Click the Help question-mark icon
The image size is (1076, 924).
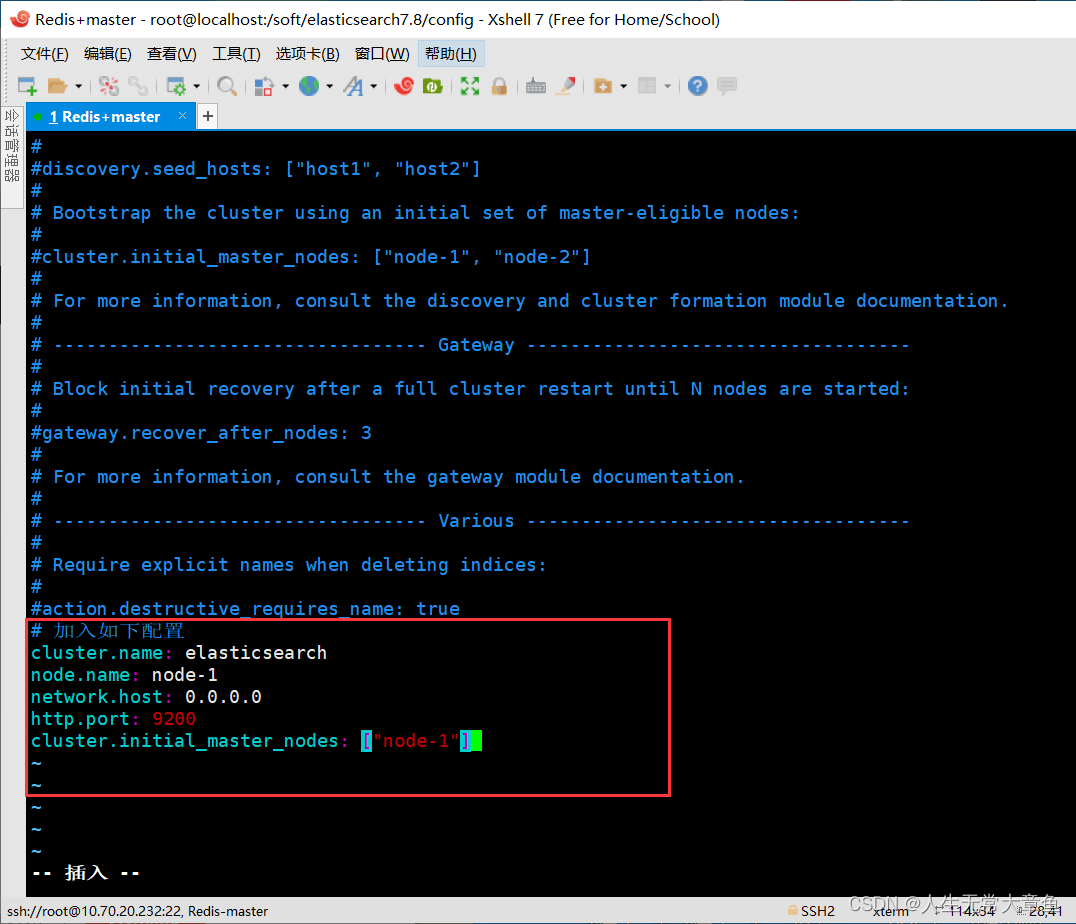coord(697,86)
